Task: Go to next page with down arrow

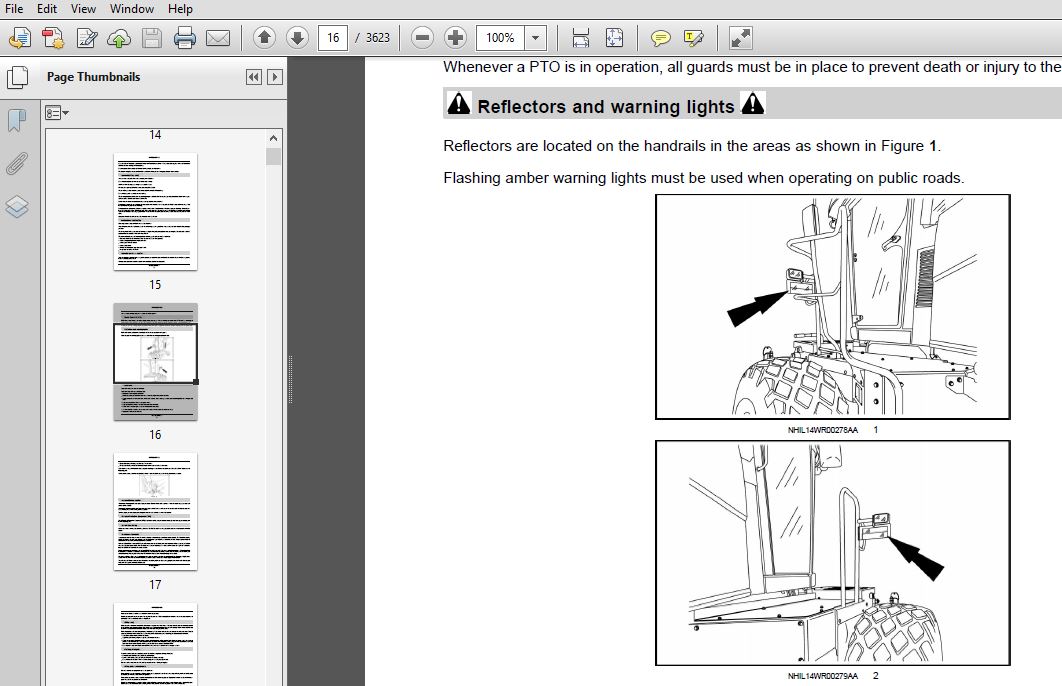Action: (x=297, y=38)
